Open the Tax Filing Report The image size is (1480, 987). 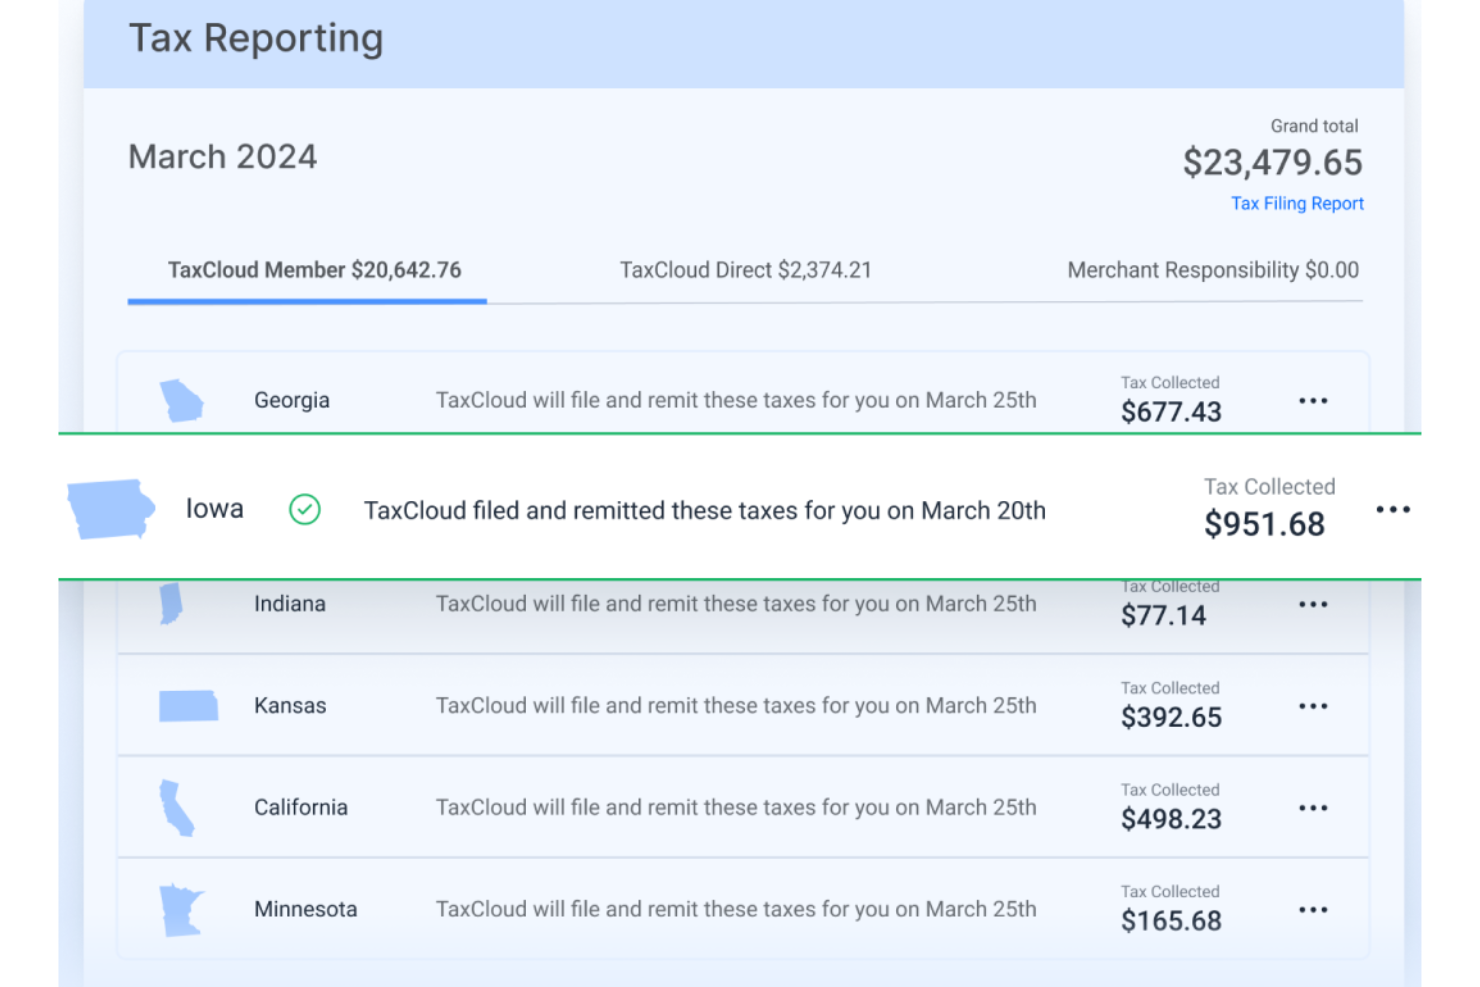[1296, 203]
